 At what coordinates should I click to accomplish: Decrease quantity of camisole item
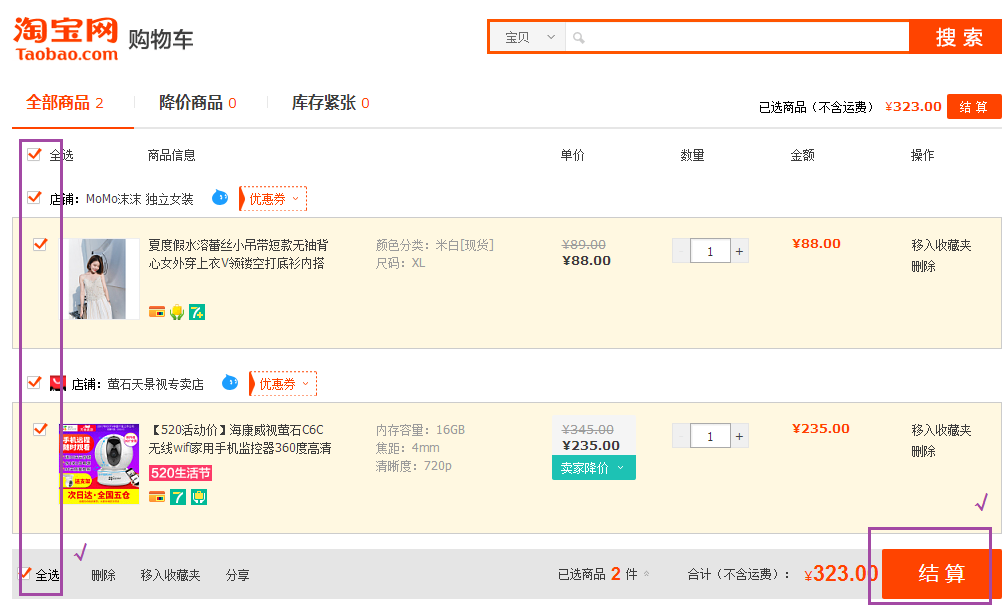pos(681,251)
